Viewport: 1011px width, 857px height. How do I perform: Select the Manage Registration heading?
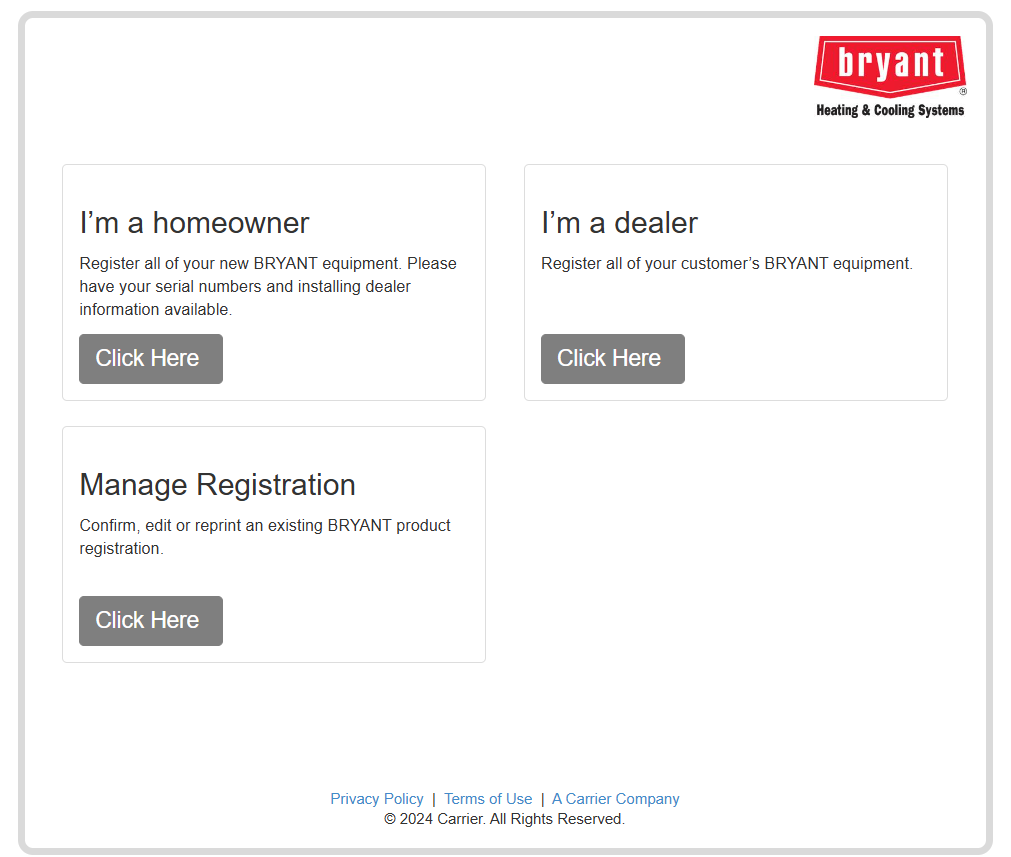(217, 484)
